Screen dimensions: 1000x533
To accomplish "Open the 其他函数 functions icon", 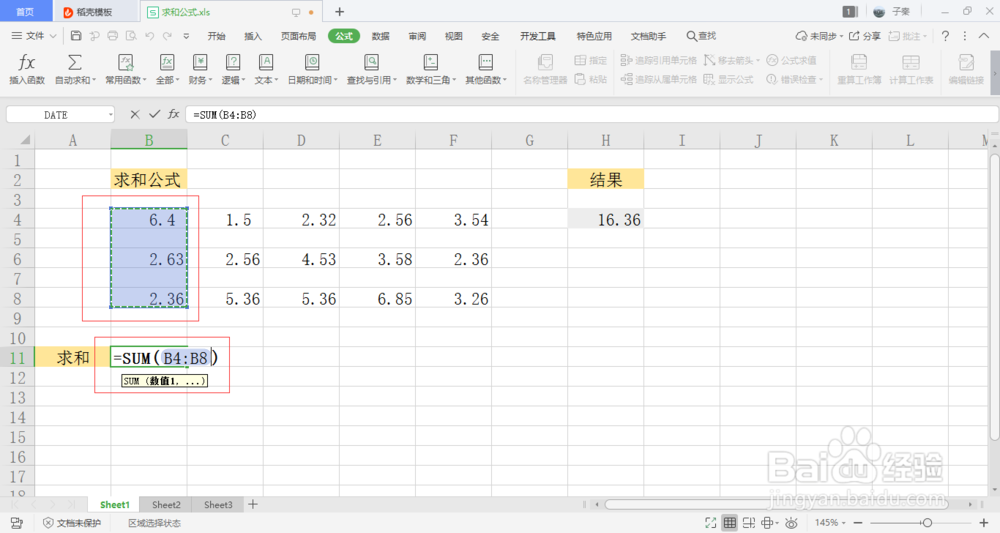I will coord(485,62).
